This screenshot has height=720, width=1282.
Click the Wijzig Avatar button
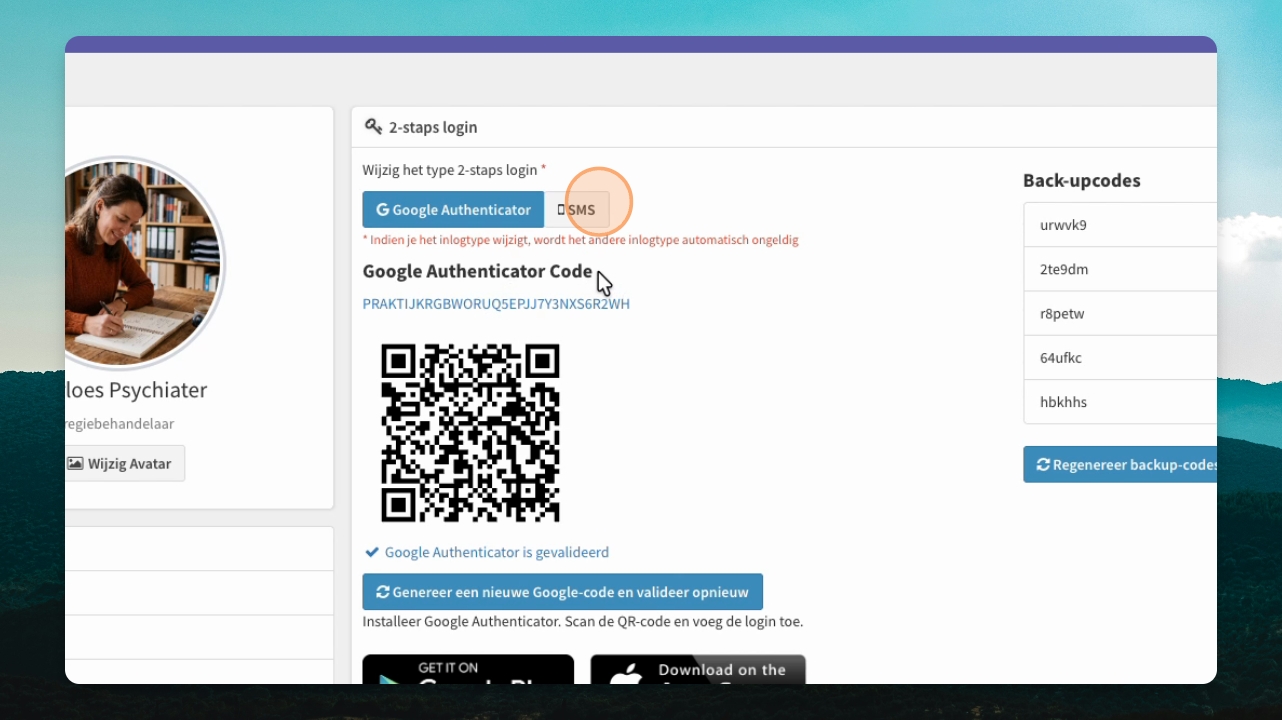point(124,463)
